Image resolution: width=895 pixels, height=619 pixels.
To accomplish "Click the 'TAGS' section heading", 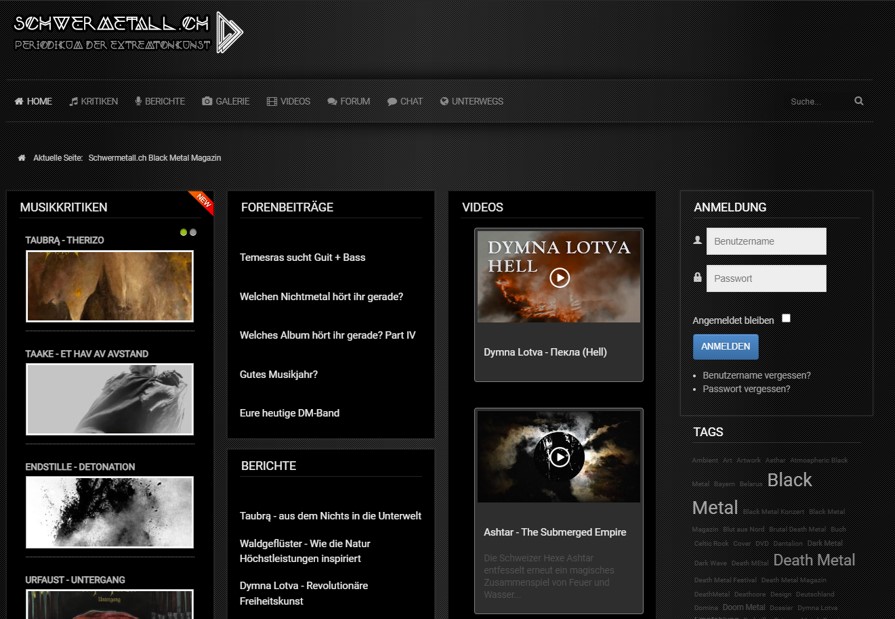I will coord(708,432).
